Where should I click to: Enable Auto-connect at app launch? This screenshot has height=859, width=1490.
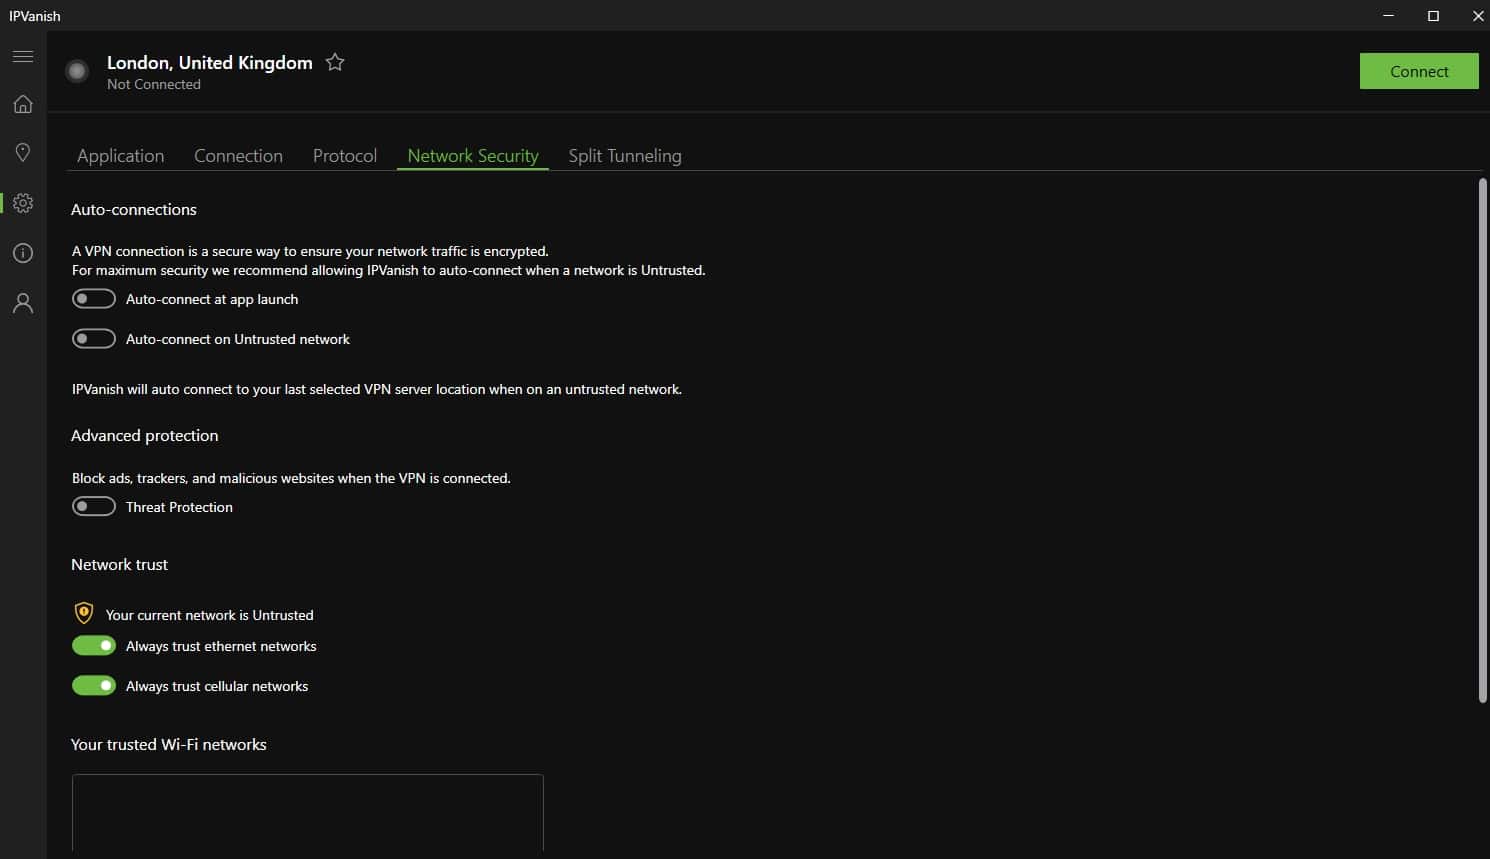pyautogui.click(x=94, y=299)
